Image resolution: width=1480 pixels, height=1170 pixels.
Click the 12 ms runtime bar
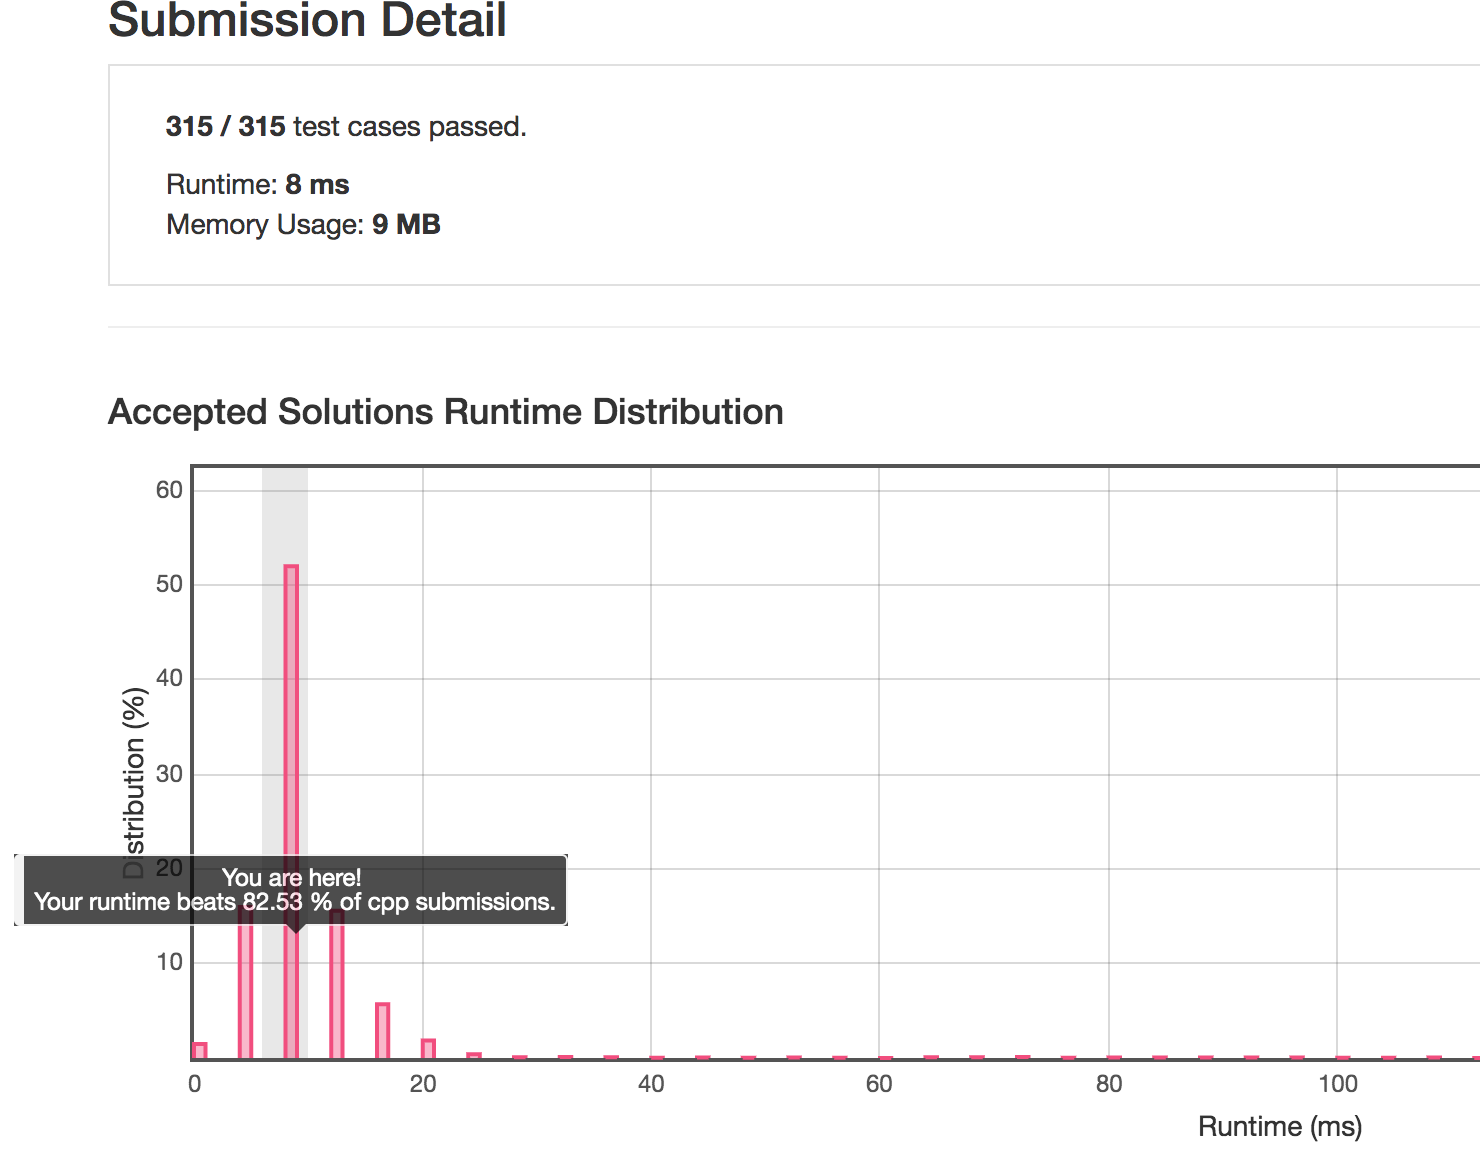337,990
